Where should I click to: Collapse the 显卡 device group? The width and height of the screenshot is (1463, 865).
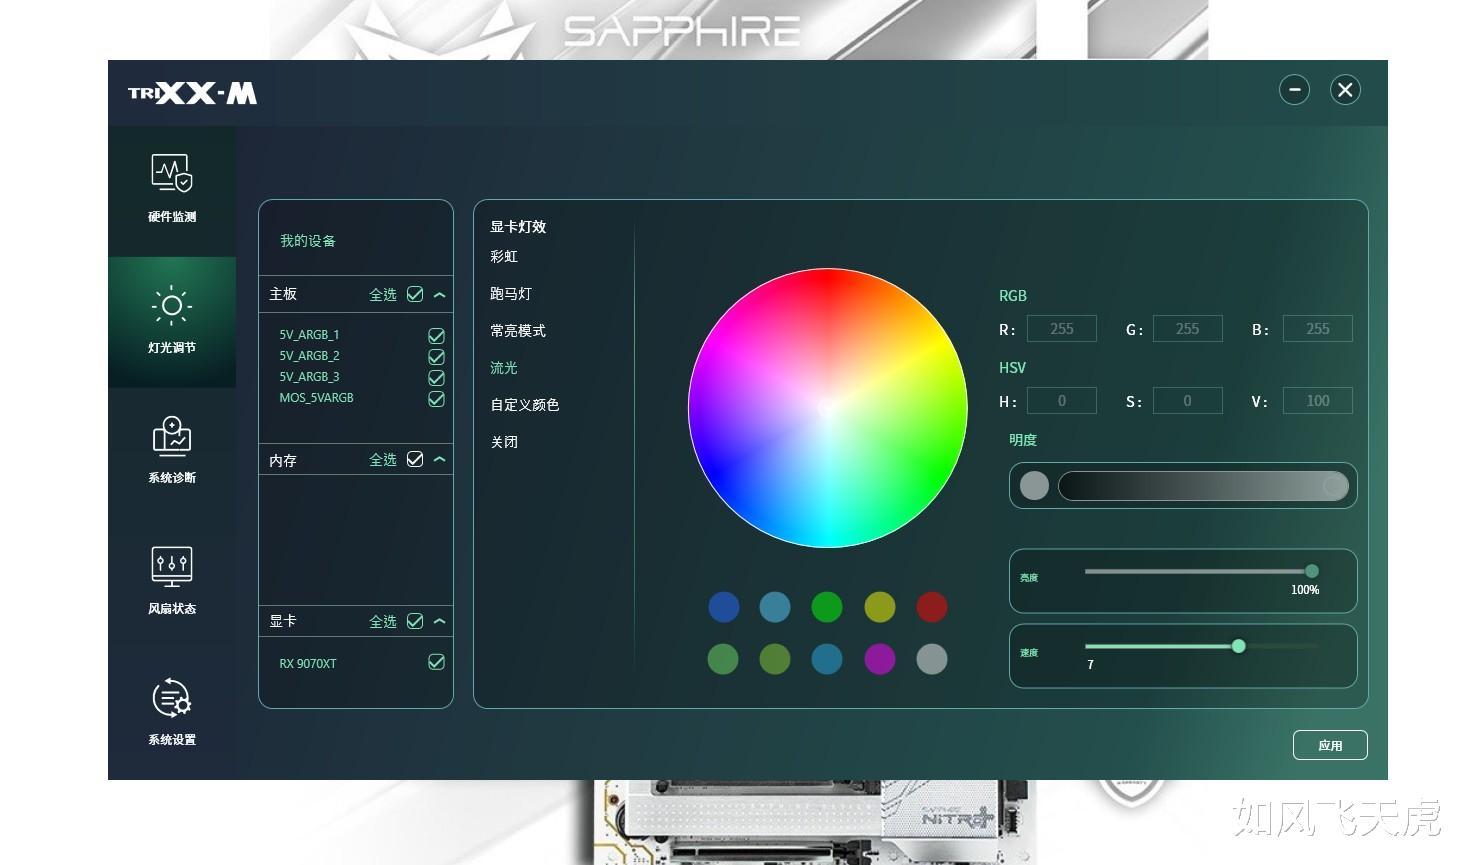440,622
